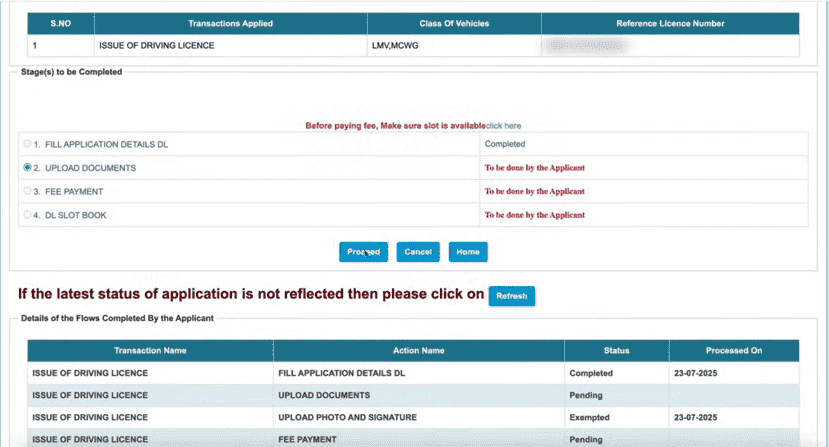Select the Fill Application Details DL radio button

pyautogui.click(x=27, y=144)
